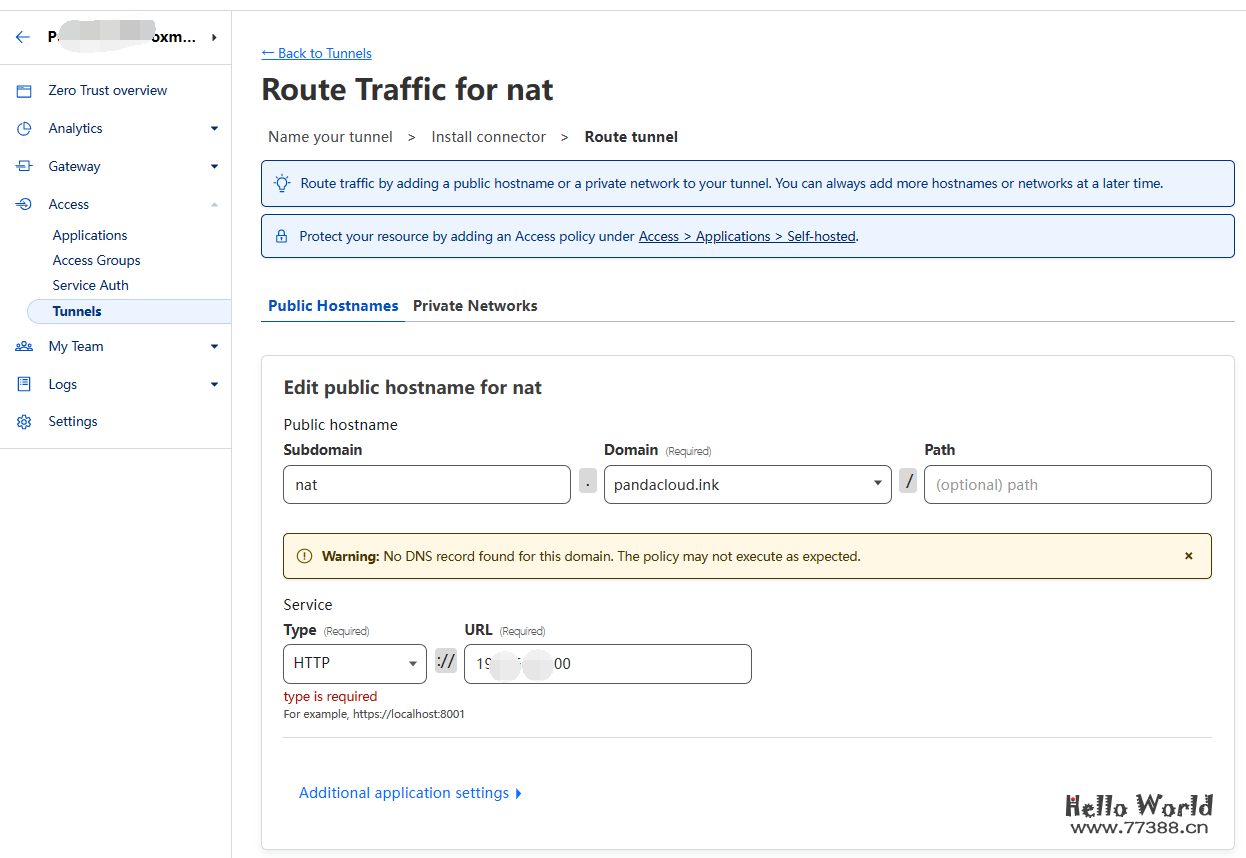Click the Subdomain input field containing nat
This screenshot has width=1246, height=858.
427,485
